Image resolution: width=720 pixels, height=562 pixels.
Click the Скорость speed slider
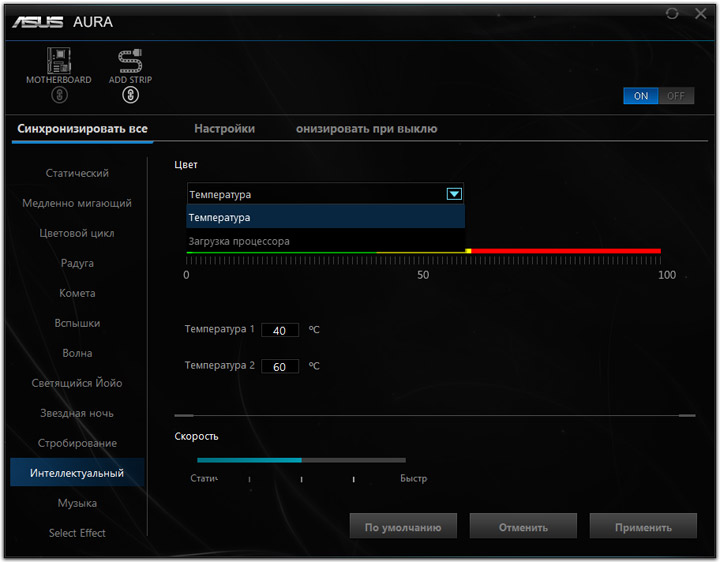[301, 460]
